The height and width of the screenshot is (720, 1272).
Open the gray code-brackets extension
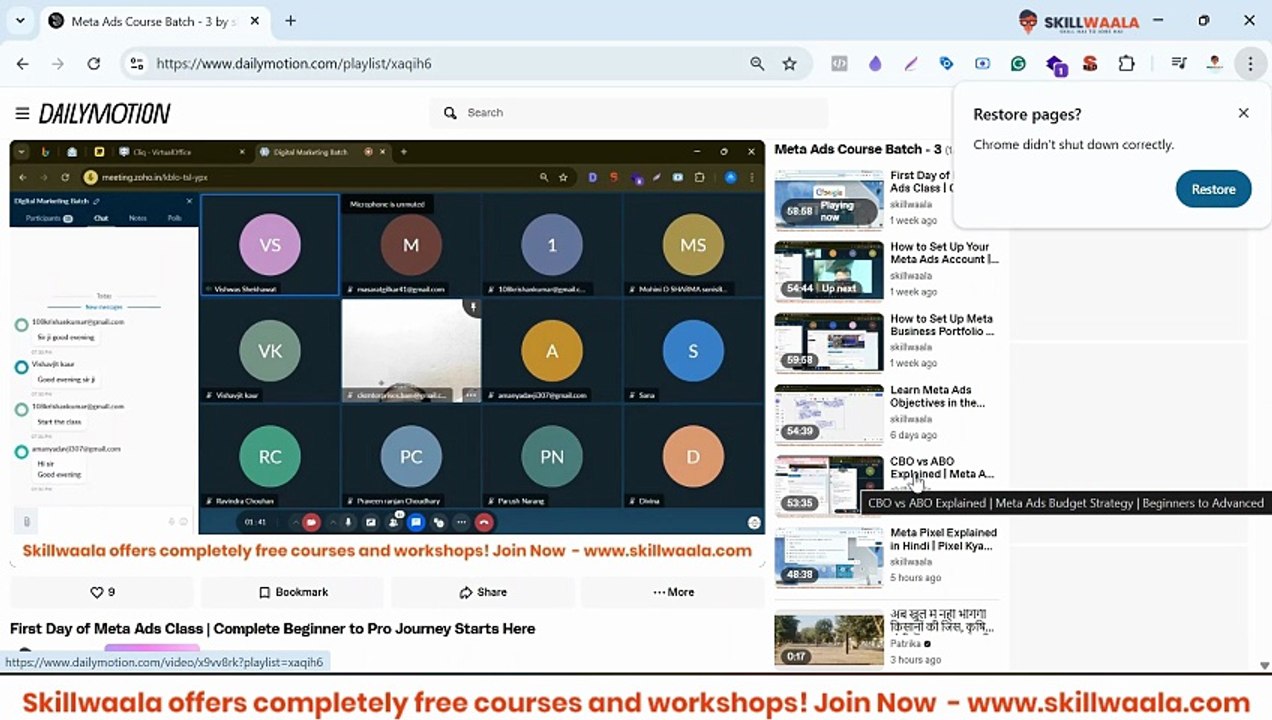(839, 63)
